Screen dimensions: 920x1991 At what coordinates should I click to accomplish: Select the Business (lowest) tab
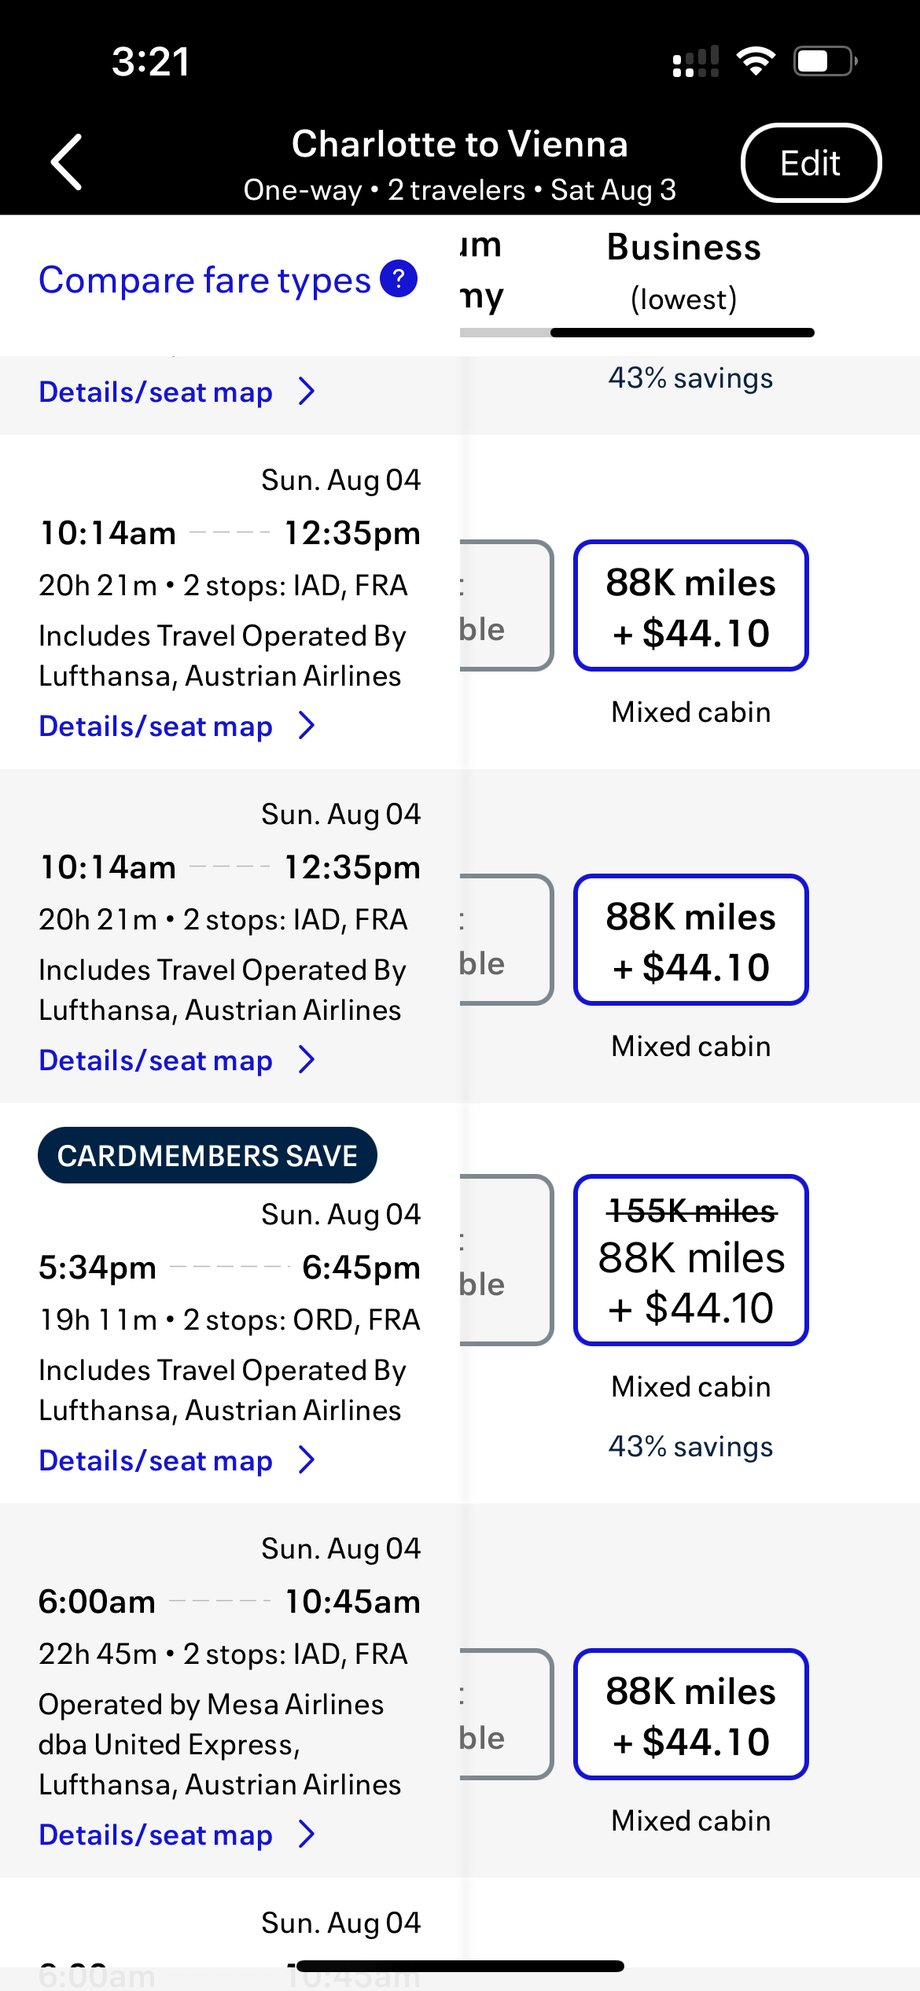(x=684, y=272)
